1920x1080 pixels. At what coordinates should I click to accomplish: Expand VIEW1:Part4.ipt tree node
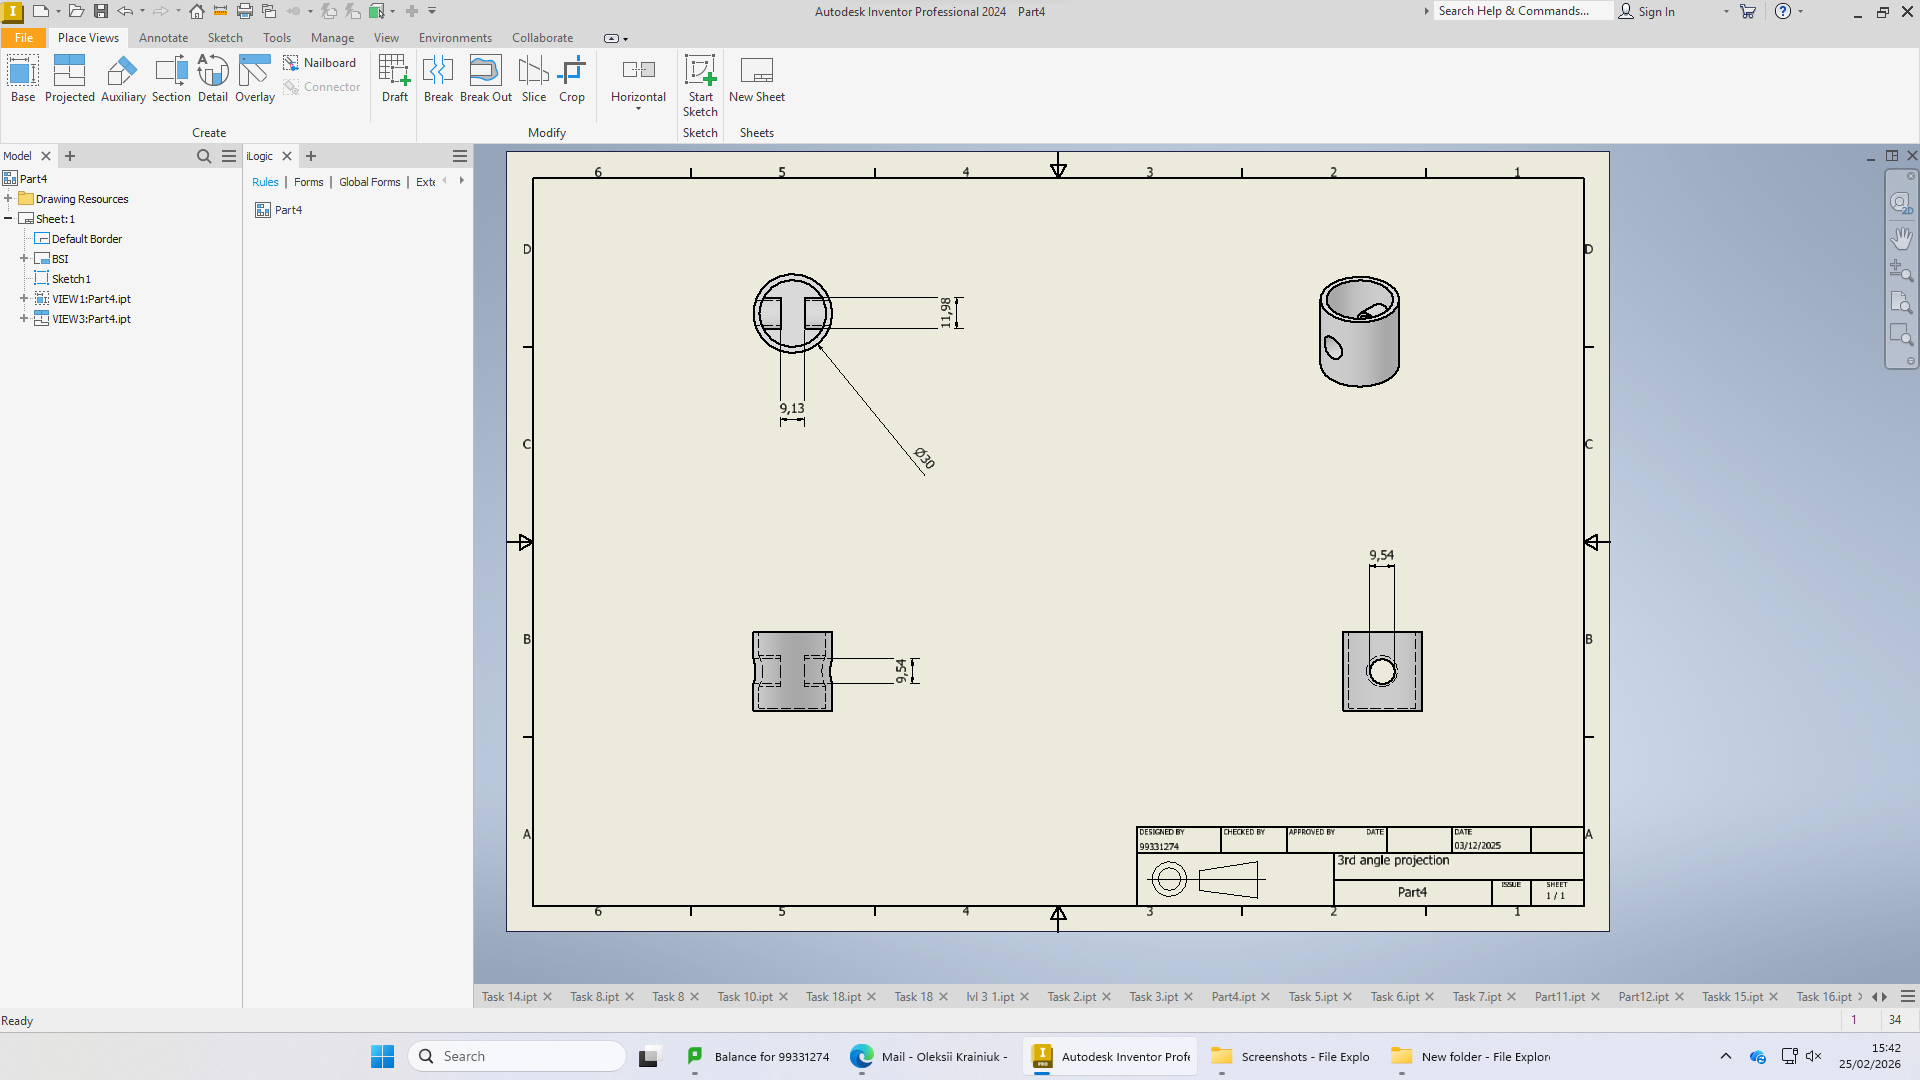24,298
